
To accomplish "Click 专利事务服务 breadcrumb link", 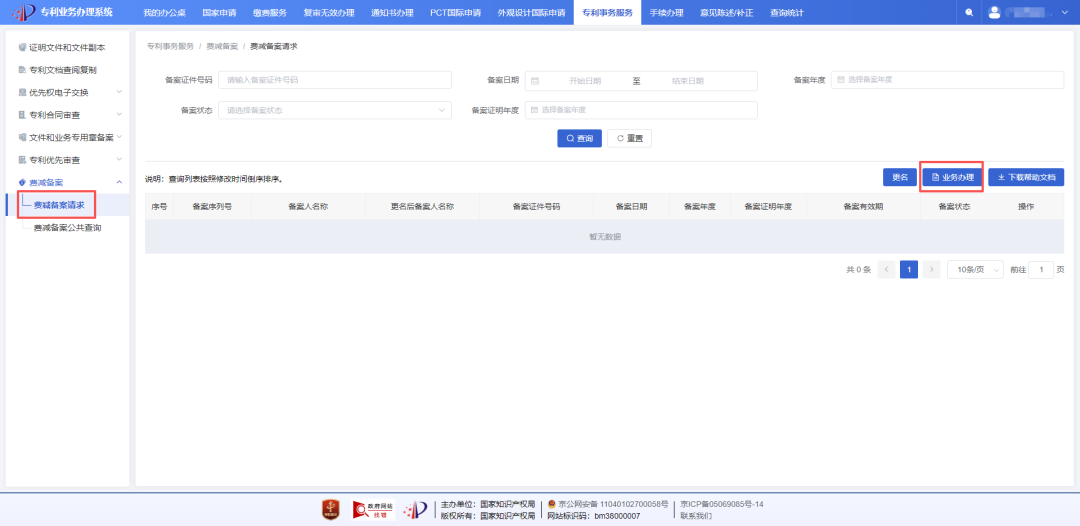I will [170, 46].
